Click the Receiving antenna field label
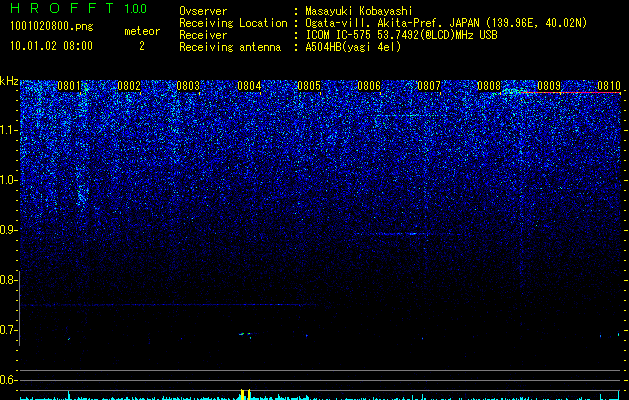The height and width of the screenshot is (400, 629). pos(230,47)
